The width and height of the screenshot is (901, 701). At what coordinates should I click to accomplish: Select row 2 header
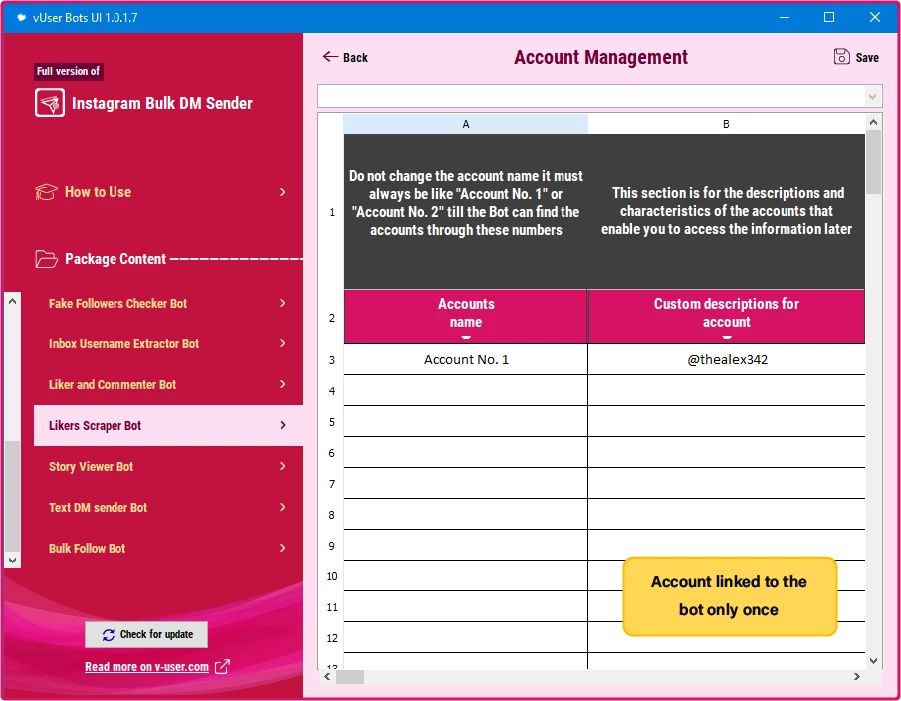coord(332,317)
